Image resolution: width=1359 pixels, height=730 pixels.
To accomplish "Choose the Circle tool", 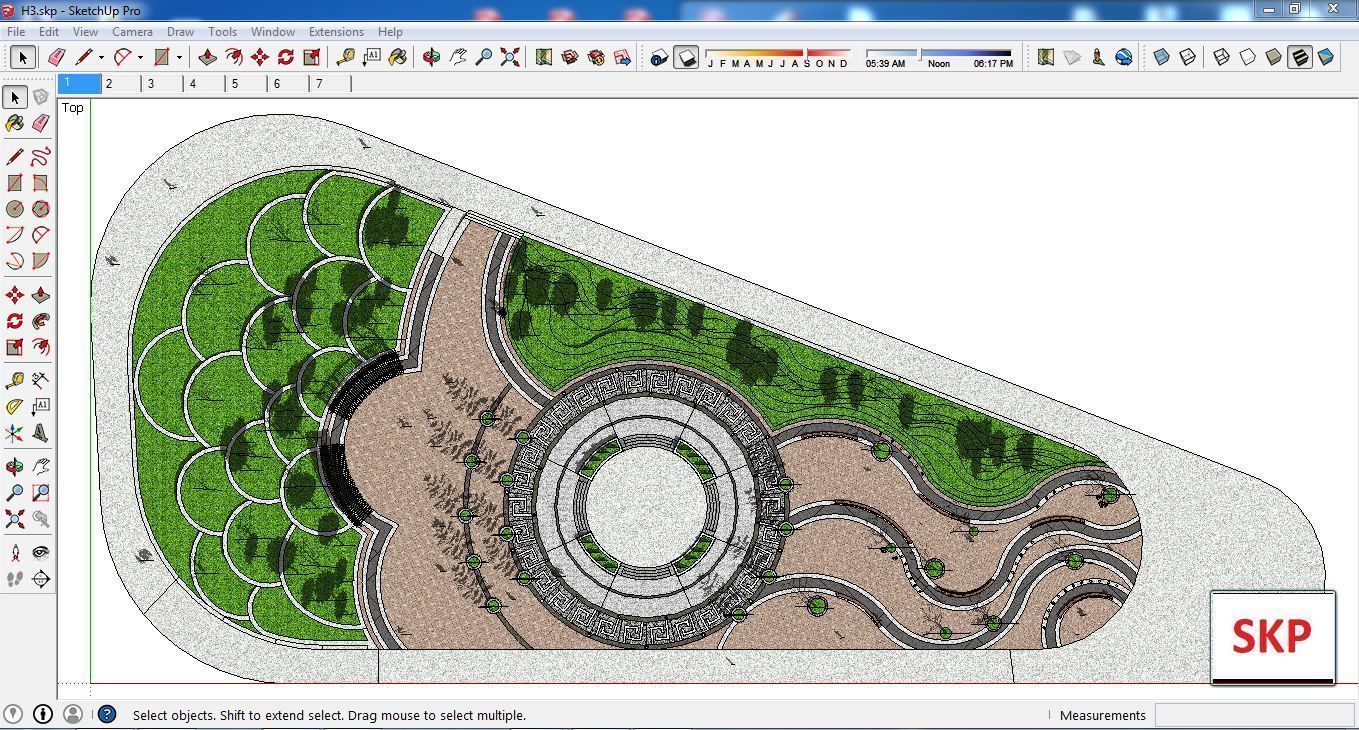I will 14,209.
